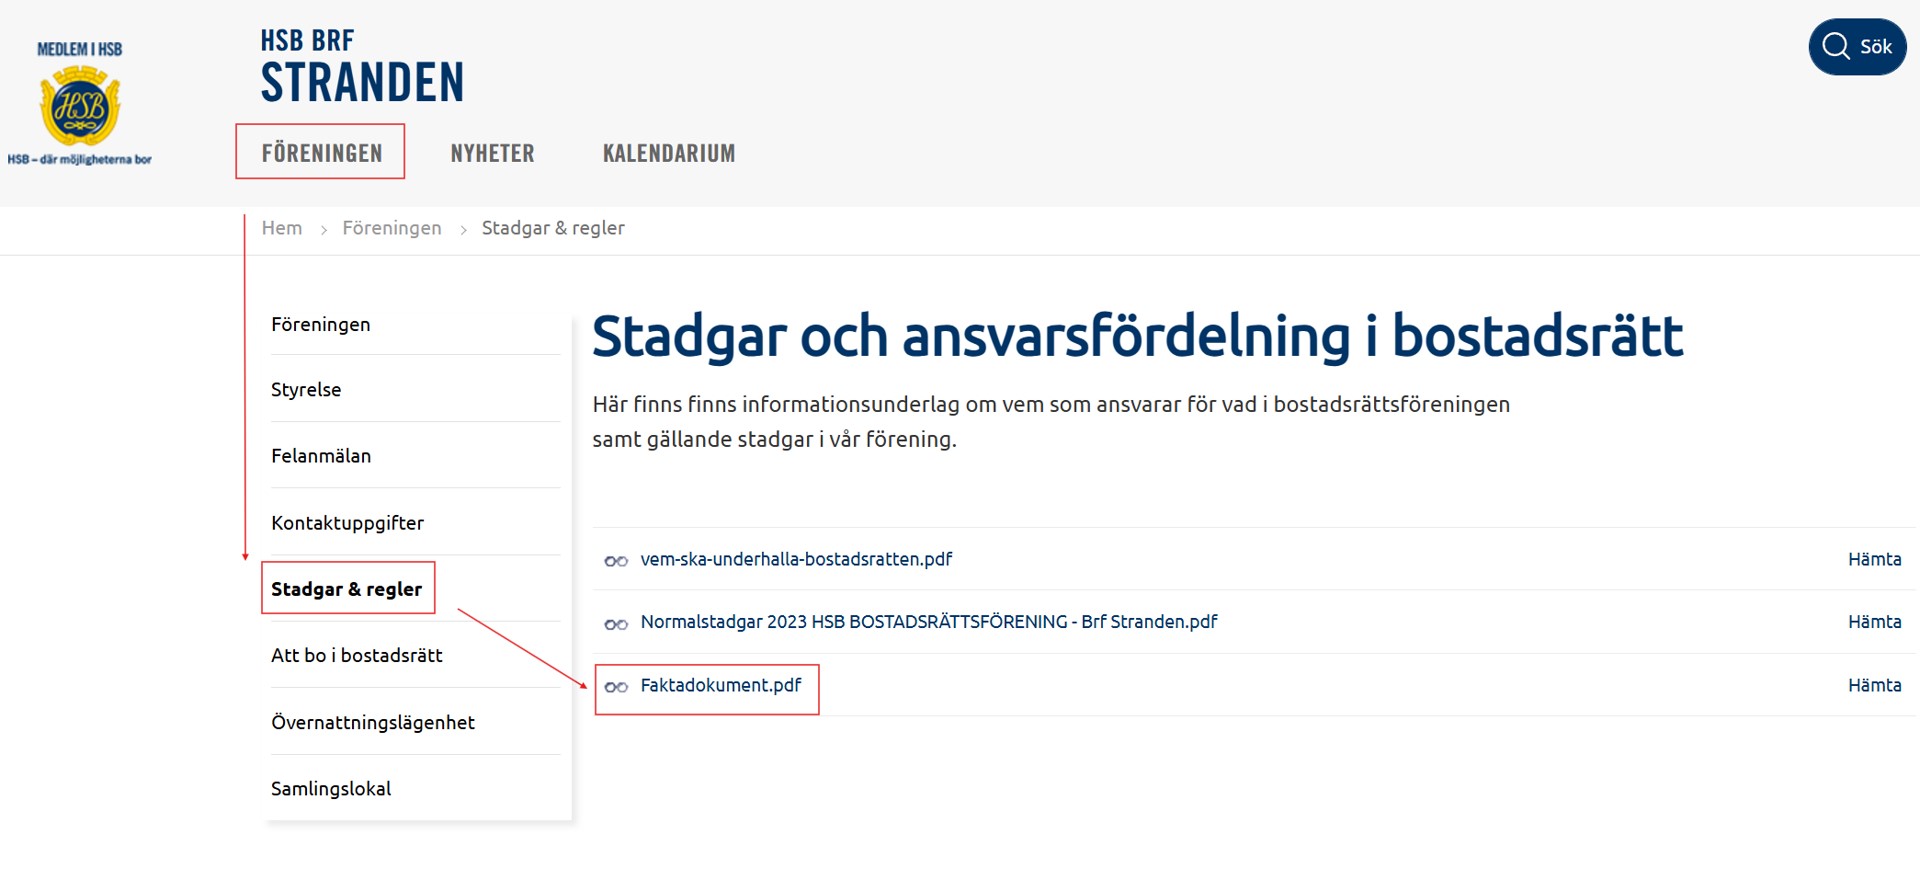Open the Föreningen main menu
Screen dimensions: 1920x880
321,153
